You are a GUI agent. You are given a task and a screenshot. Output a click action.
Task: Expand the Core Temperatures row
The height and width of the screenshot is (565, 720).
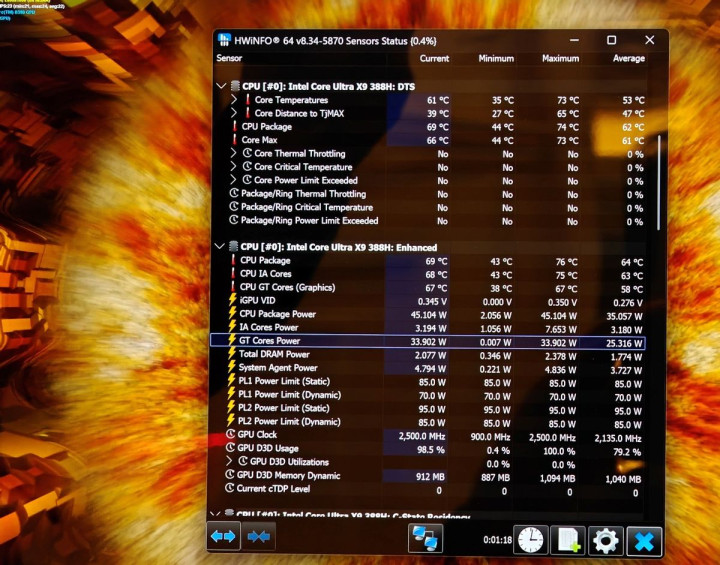pos(234,99)
